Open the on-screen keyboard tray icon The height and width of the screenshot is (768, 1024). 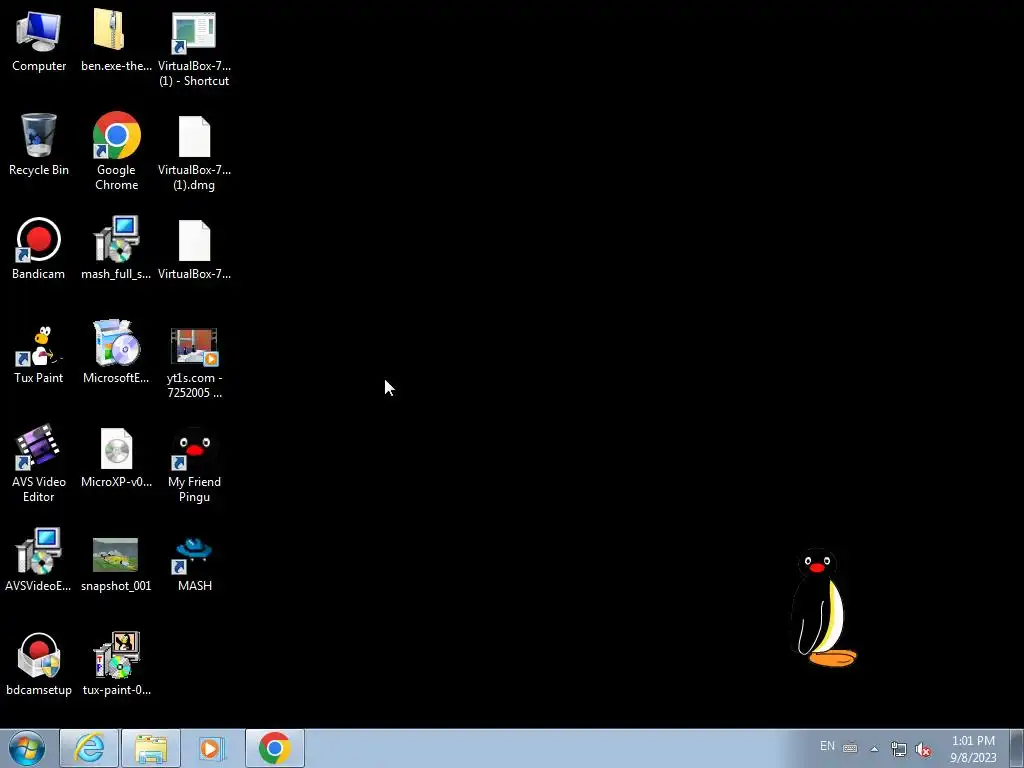(x=850, y=748)
